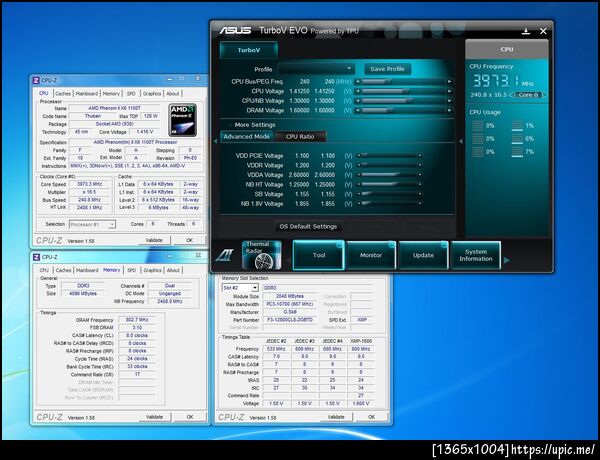This screenshot has height=460, width=600.
Task: Click Validate in the CPU-Z CPU window
Action: [x=154, y=240]
